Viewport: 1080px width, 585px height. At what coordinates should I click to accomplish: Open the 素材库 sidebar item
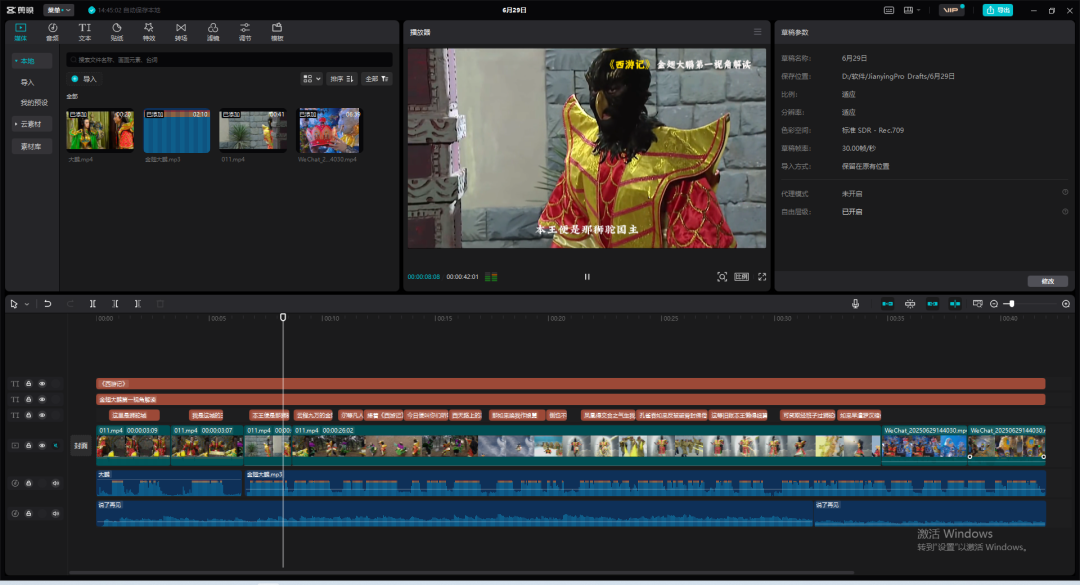32,146
